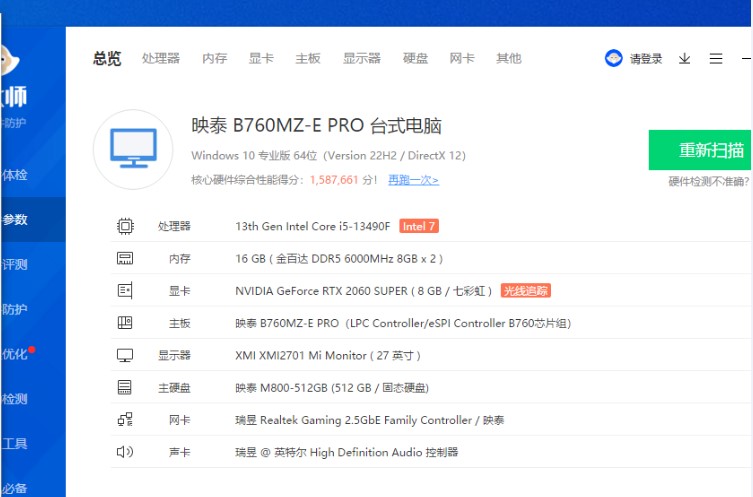Click the network card icon
The height and width of the screenshot is (497, 753).
(125, 420)
